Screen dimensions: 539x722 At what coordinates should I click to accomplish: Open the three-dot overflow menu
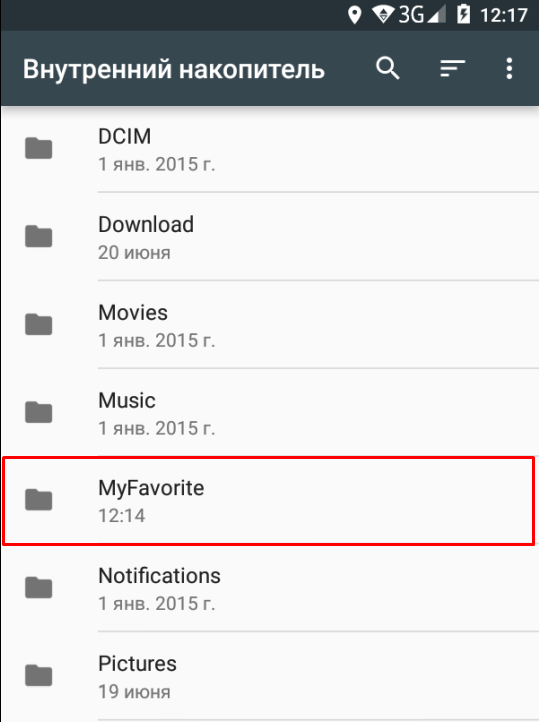pyautogui.click(x=509, y=69)
